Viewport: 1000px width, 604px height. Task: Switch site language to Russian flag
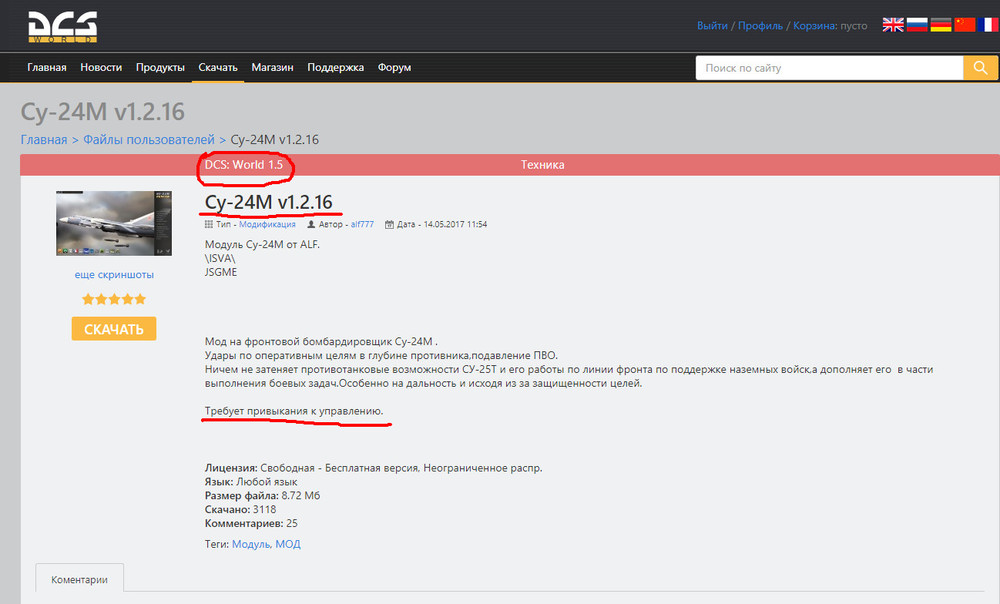pyautogui.click(x=917, y=25)
